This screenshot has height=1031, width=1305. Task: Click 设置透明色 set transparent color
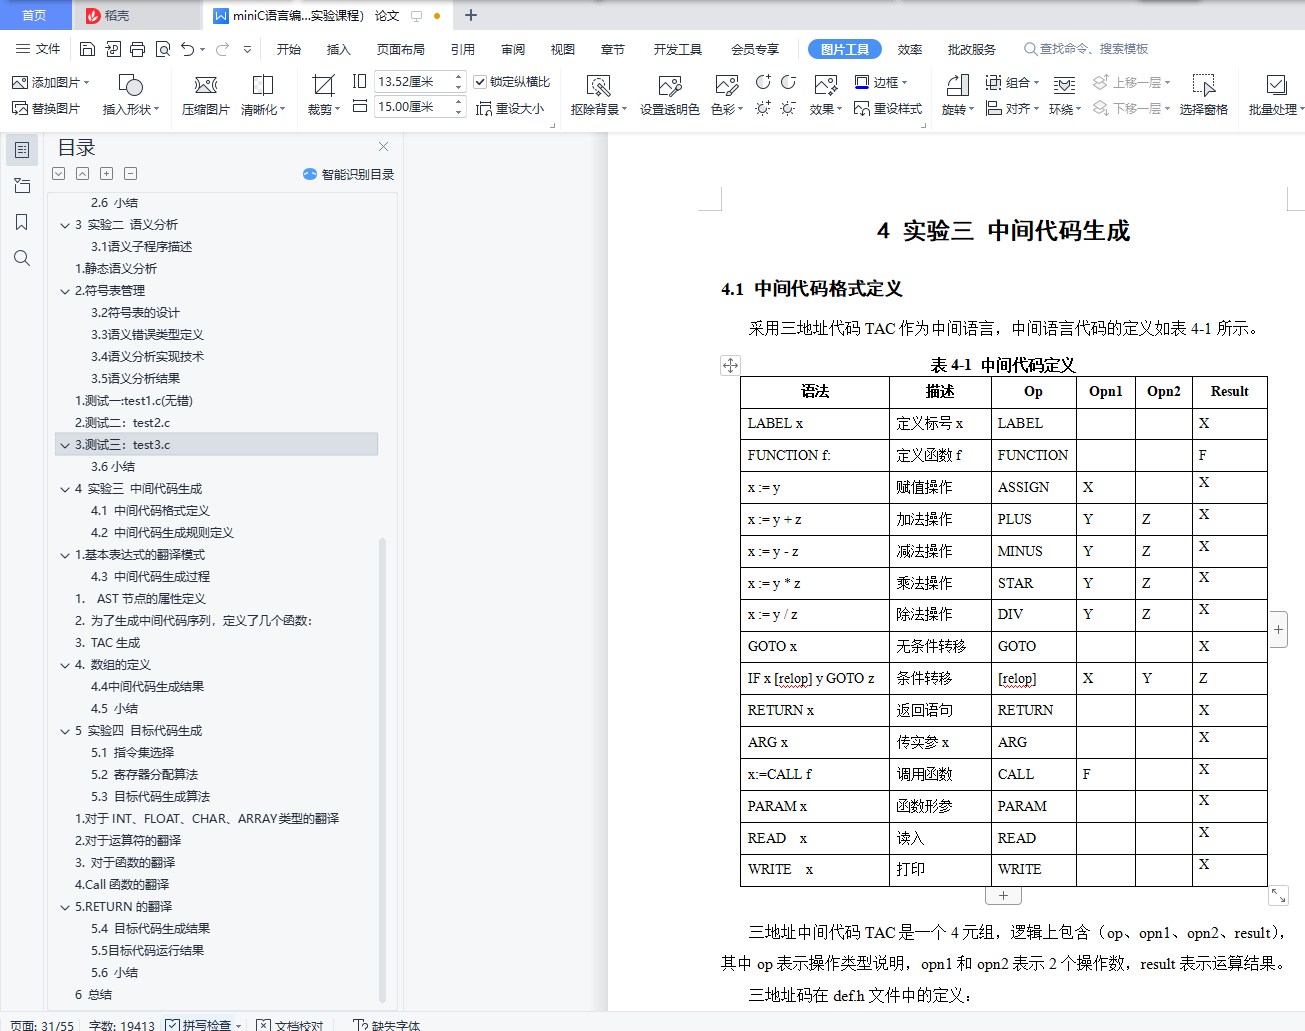670,95
